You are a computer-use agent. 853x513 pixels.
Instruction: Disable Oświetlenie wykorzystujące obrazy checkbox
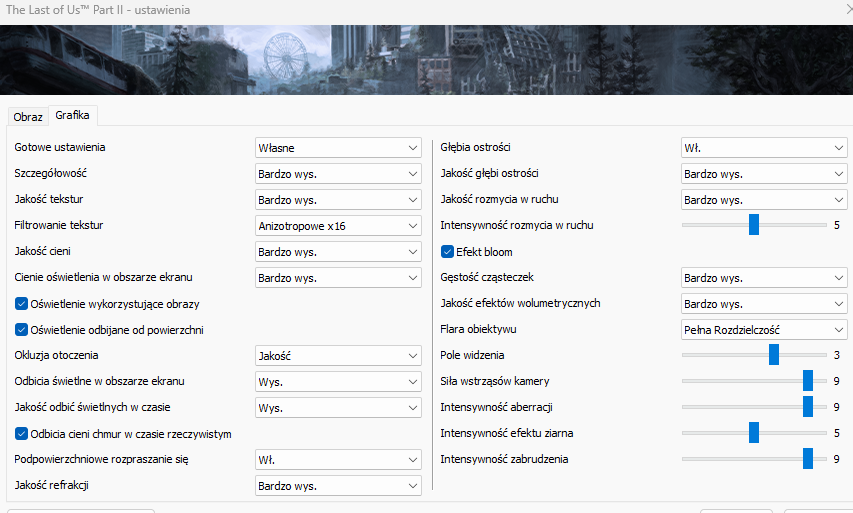(x=22, y=303)
